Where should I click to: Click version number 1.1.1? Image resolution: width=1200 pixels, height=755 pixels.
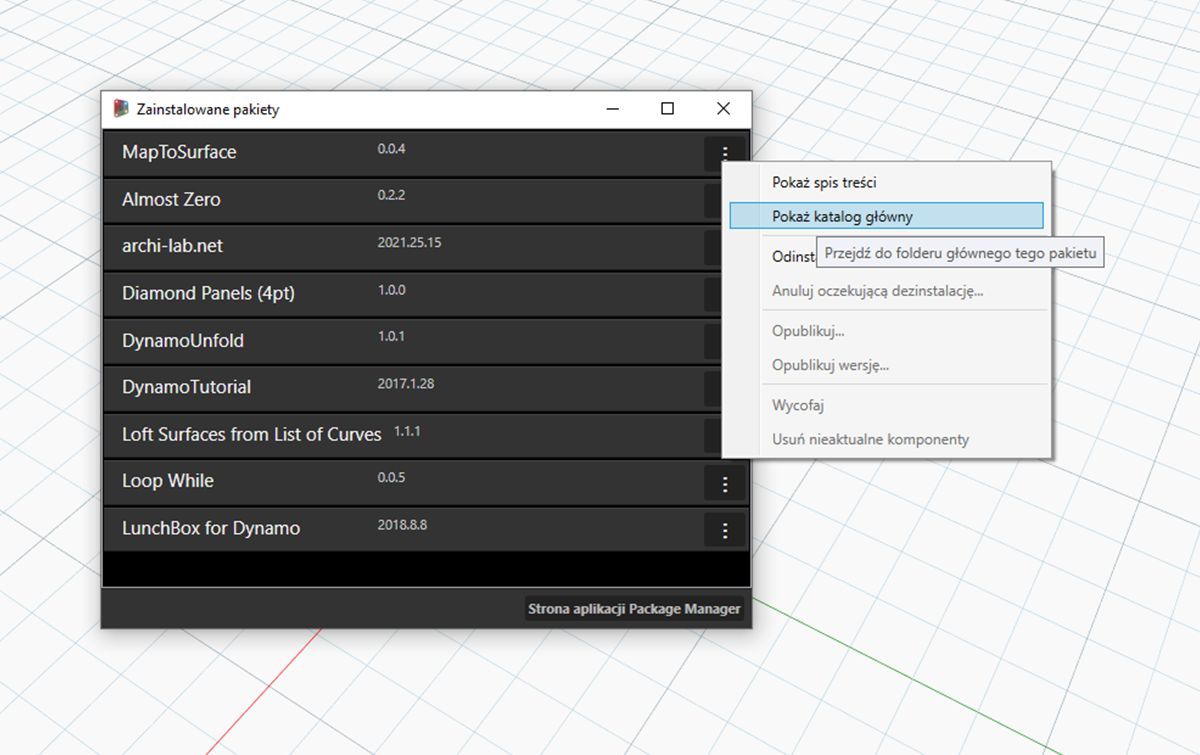click(x=407, y=430)
